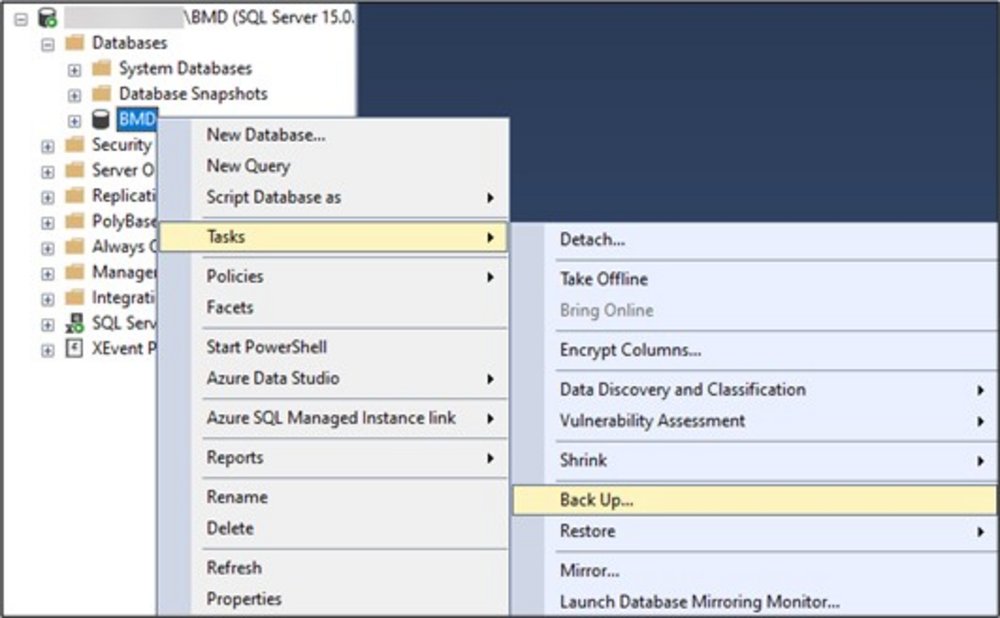Click Detach... in the Tasks submenu
Screen dimensions: 1000x618
point(592,240)
